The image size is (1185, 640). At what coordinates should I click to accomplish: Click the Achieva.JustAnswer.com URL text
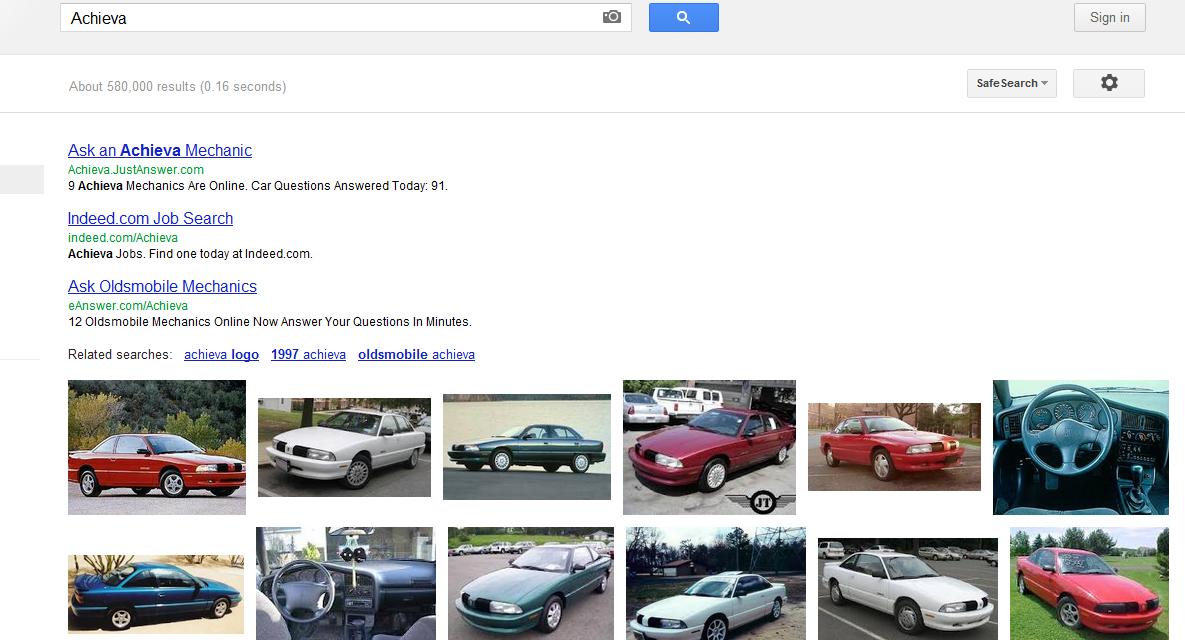pos(136,170)
